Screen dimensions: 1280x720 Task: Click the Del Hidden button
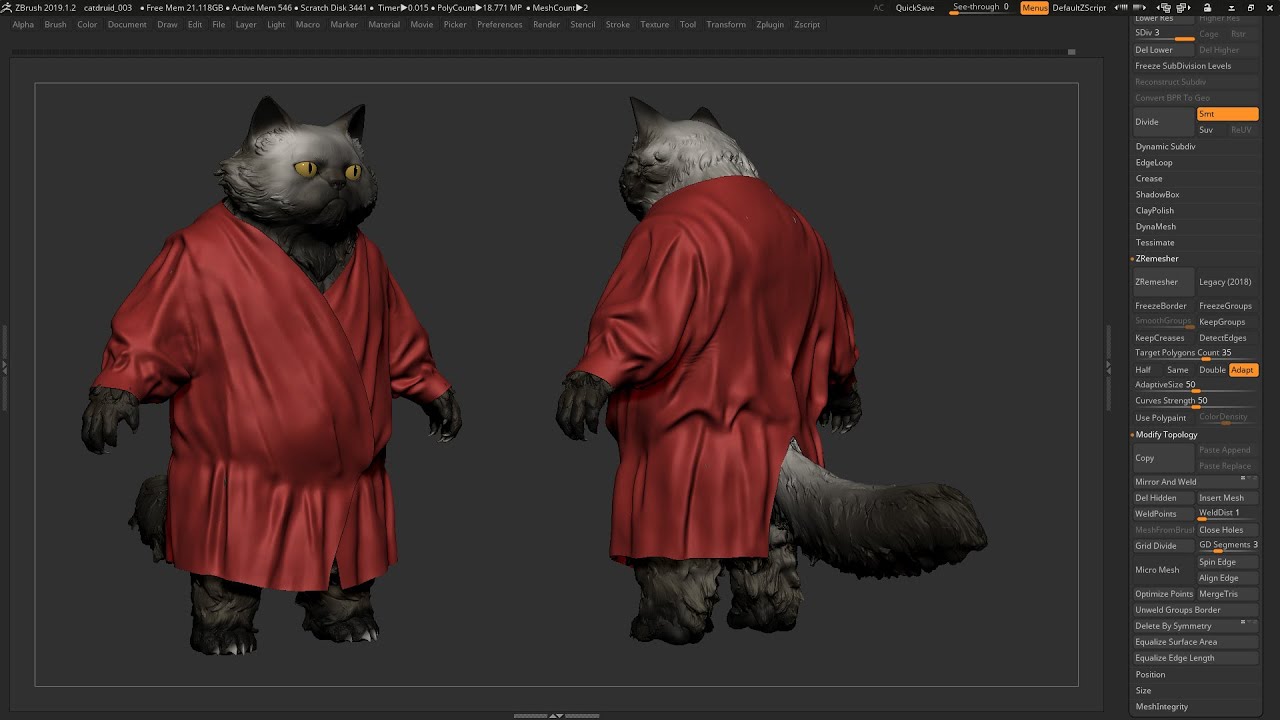[x=1163, y=498]
